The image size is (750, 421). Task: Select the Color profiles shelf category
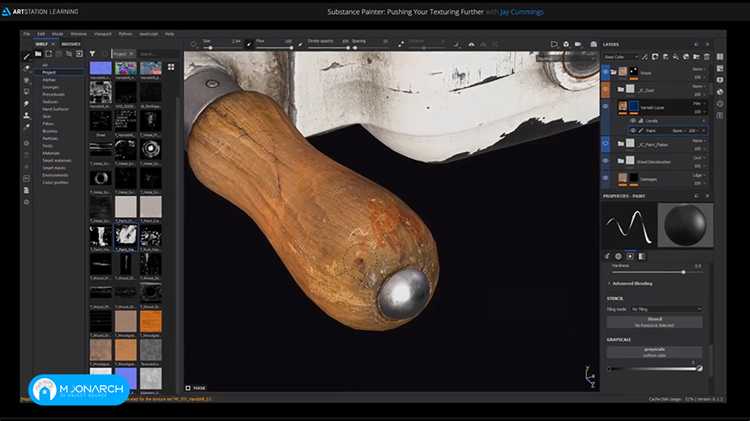point(55,182)
